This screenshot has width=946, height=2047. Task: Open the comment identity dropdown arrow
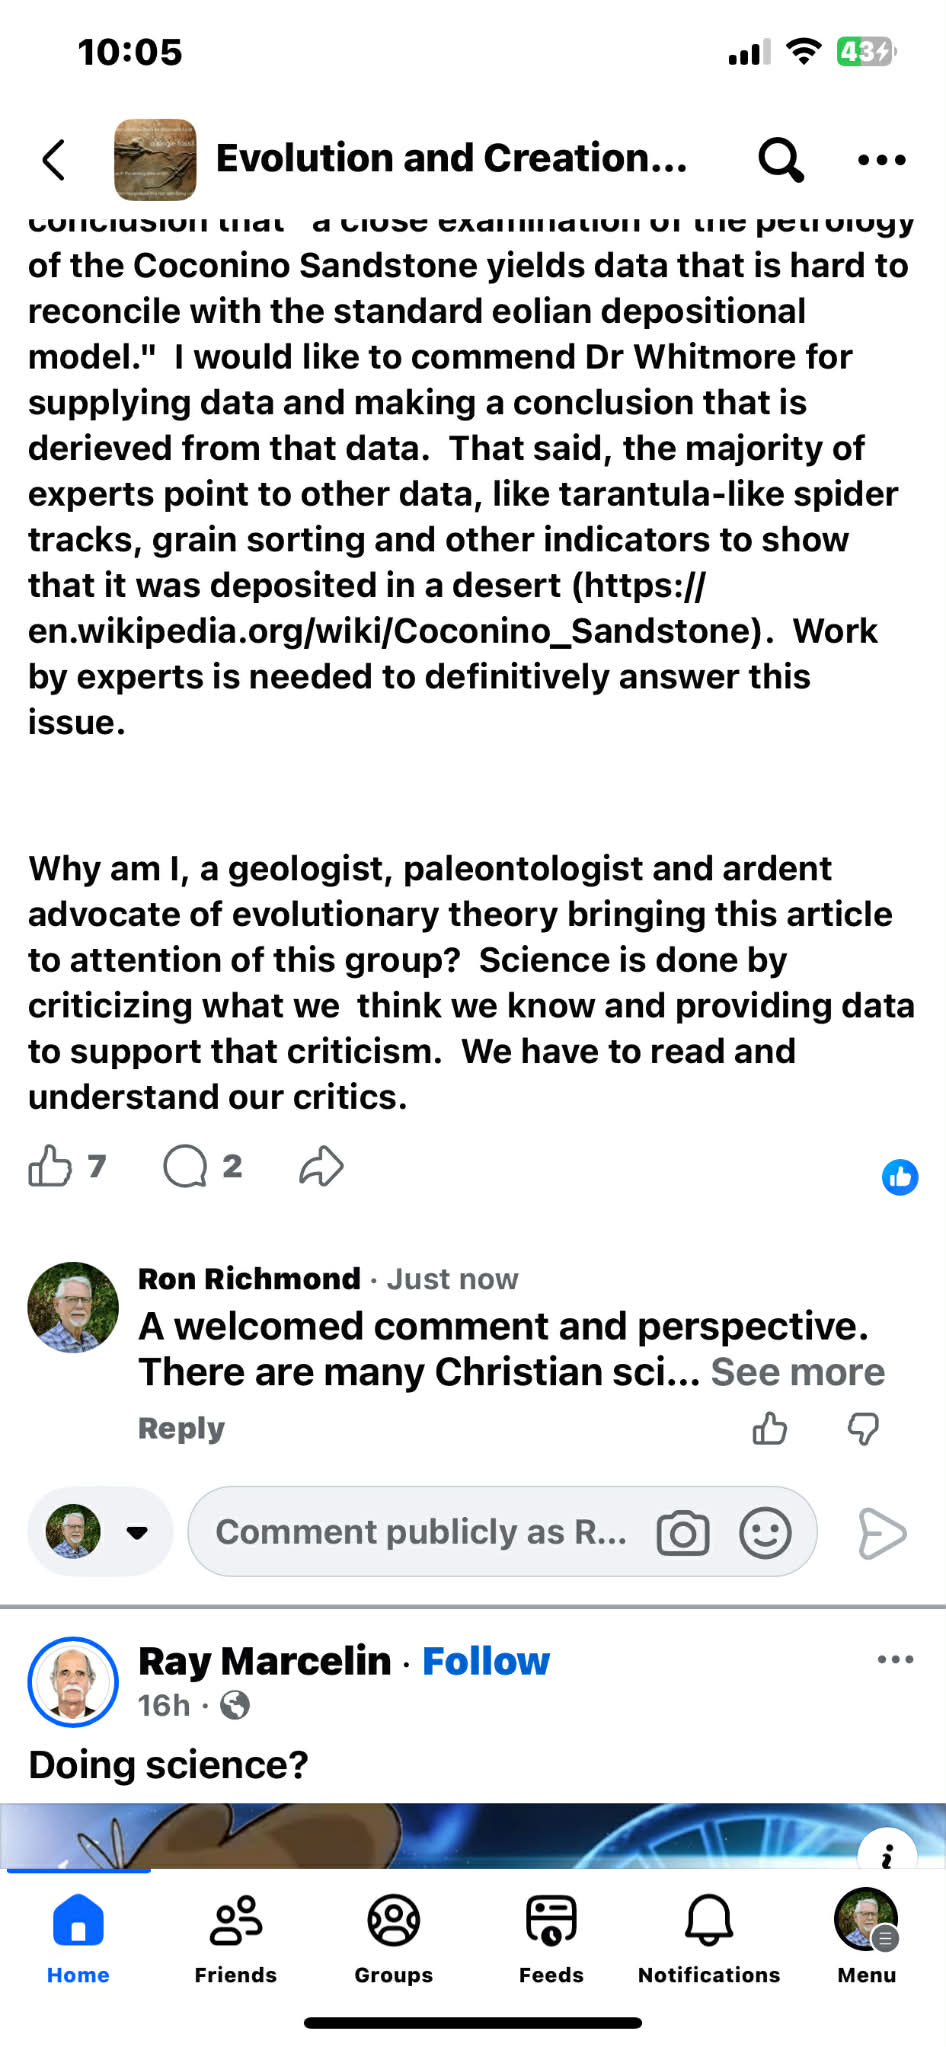pyautogui.click(x=137, y=1532)
